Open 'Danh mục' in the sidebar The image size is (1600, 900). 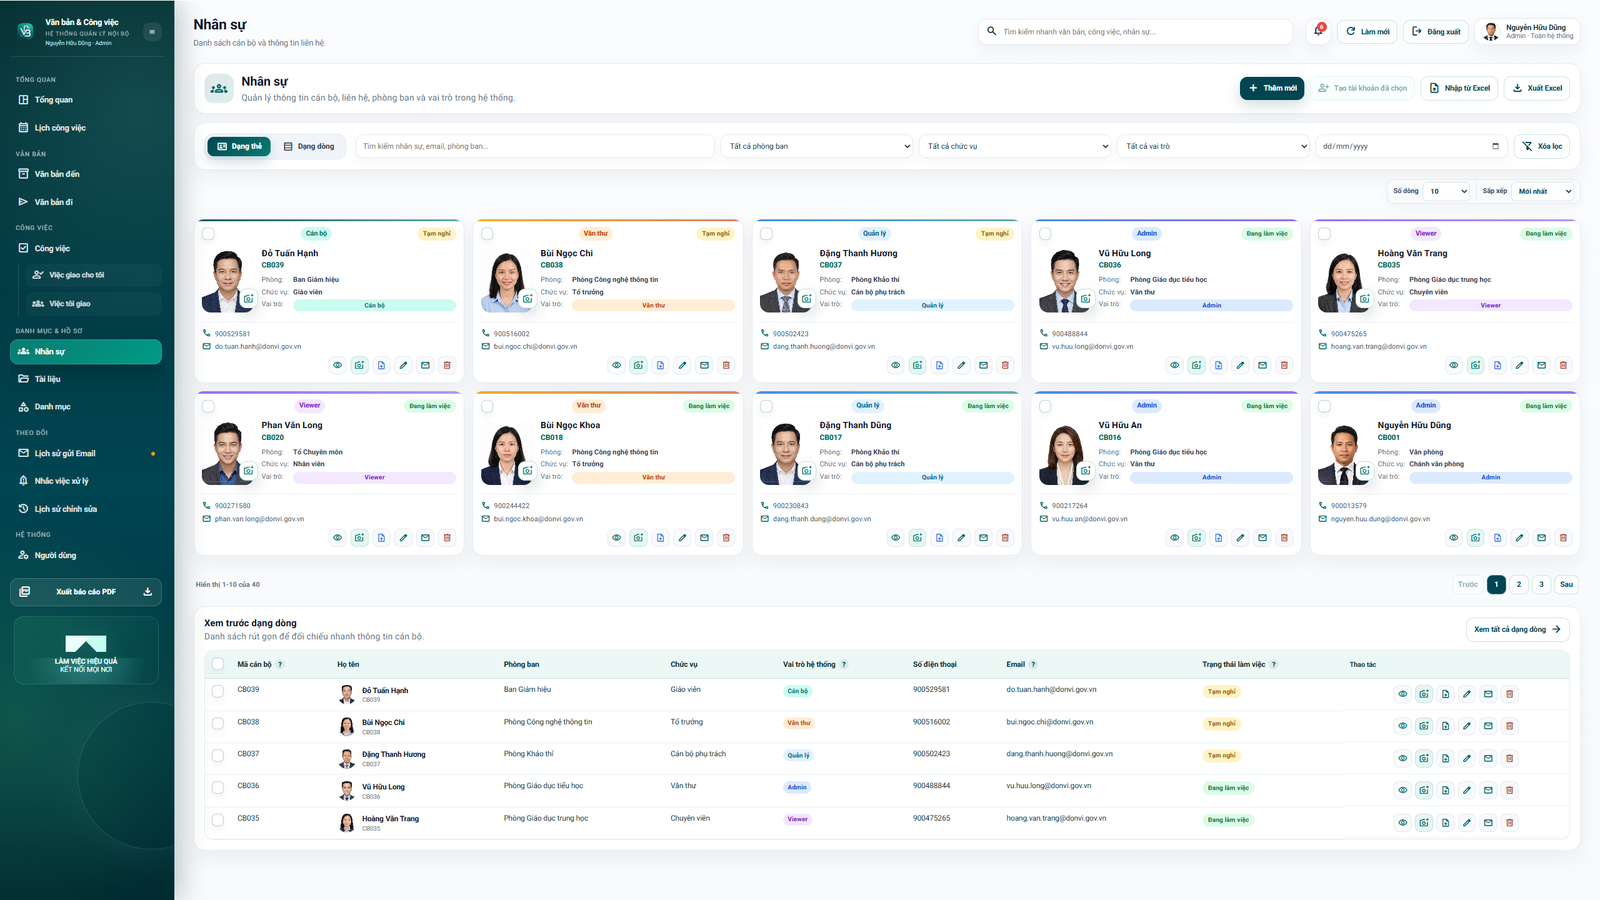[x=87, y=407]
